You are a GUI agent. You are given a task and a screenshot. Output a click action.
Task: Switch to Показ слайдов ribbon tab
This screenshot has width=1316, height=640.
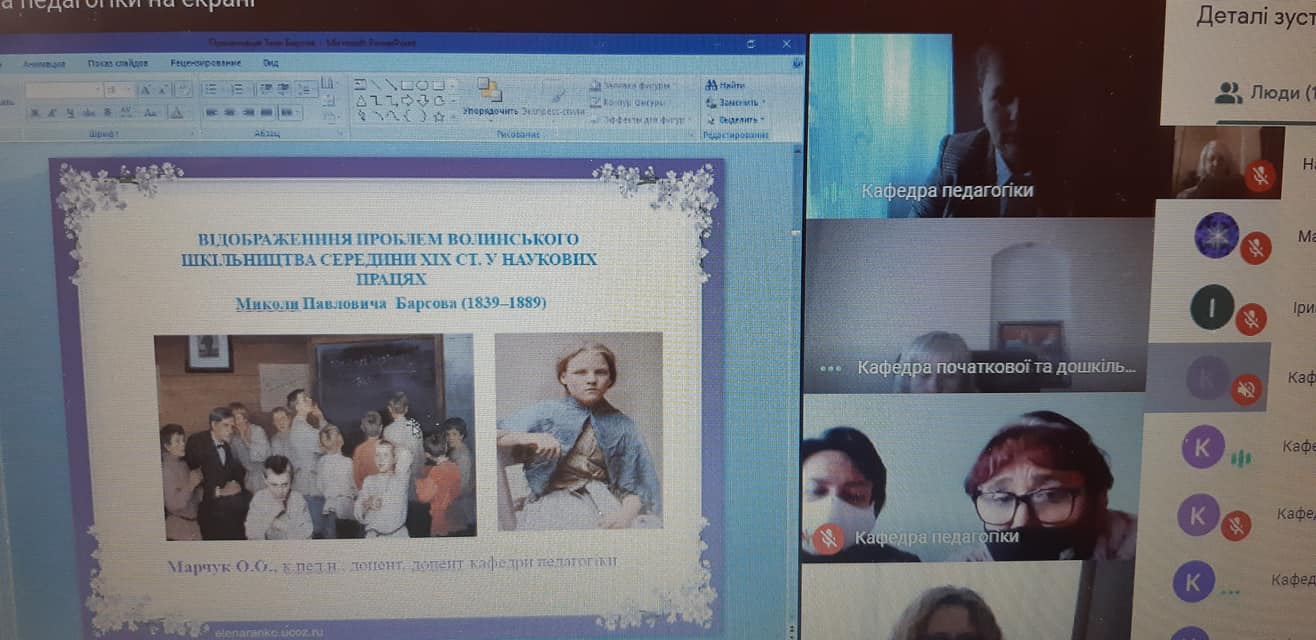pos(117,64)
